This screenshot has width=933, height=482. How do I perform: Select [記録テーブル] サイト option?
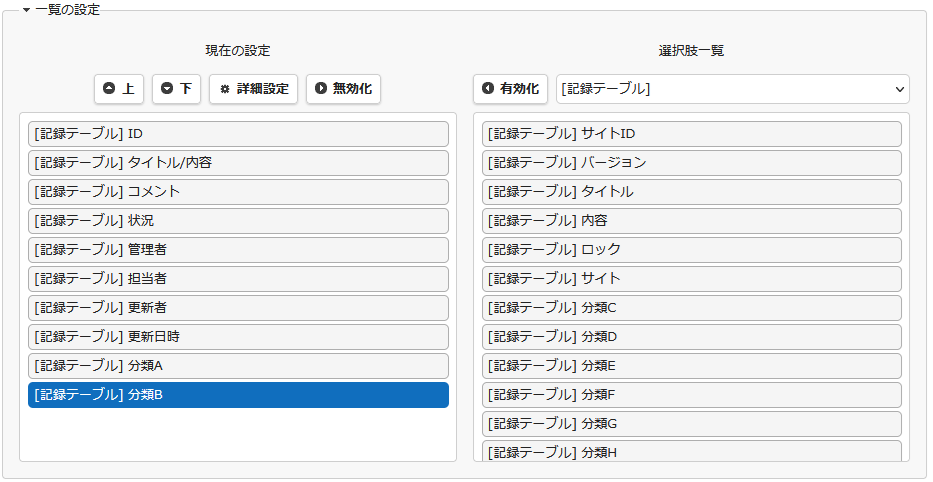[x=691, y=279]
